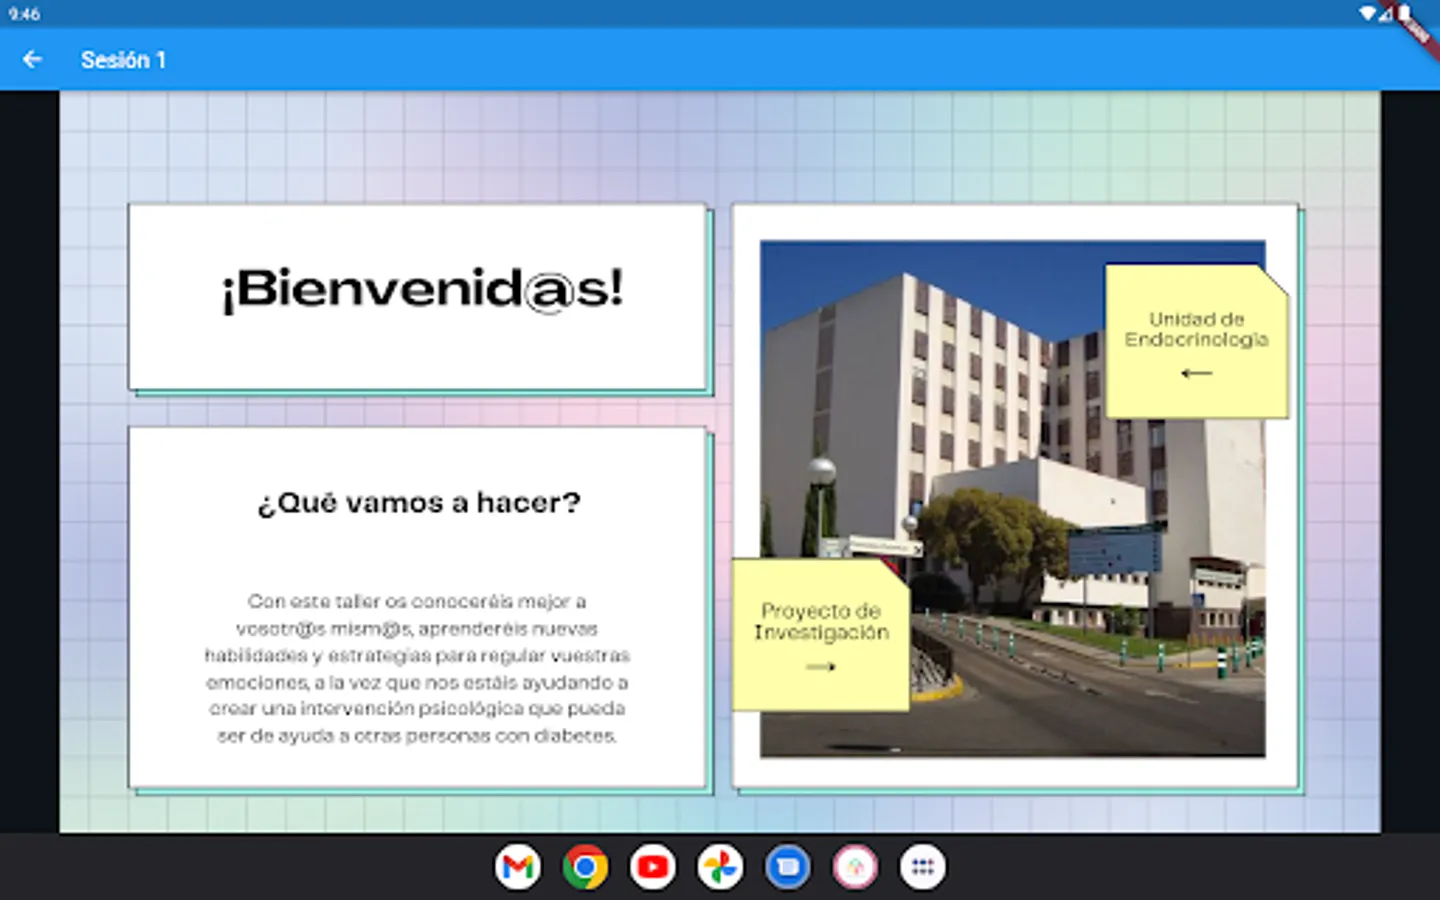
Task: Tap the back arrow in the app bar
Action: (32, 60)
